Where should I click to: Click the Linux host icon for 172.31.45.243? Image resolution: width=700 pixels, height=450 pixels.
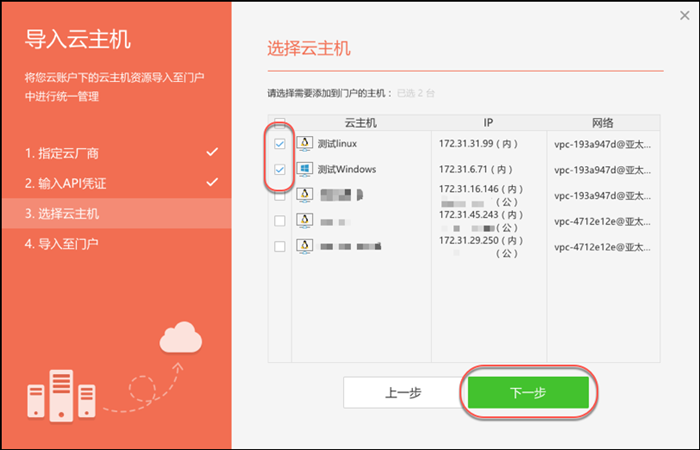[305, 221]
